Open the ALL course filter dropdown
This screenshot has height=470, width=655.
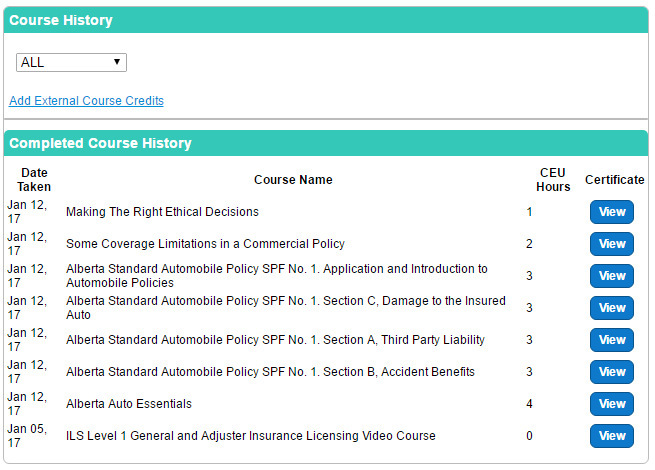click(x=71, y=62)
